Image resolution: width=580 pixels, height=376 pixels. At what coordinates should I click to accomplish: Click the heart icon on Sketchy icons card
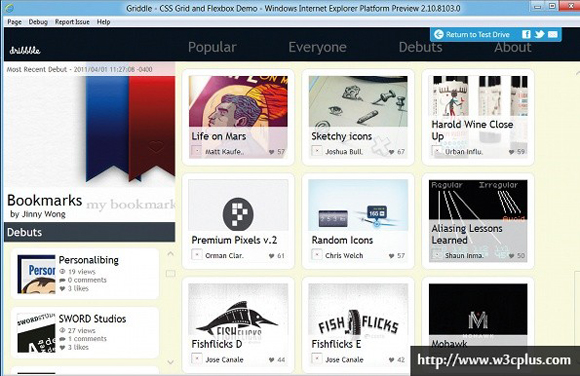[391, 152]
